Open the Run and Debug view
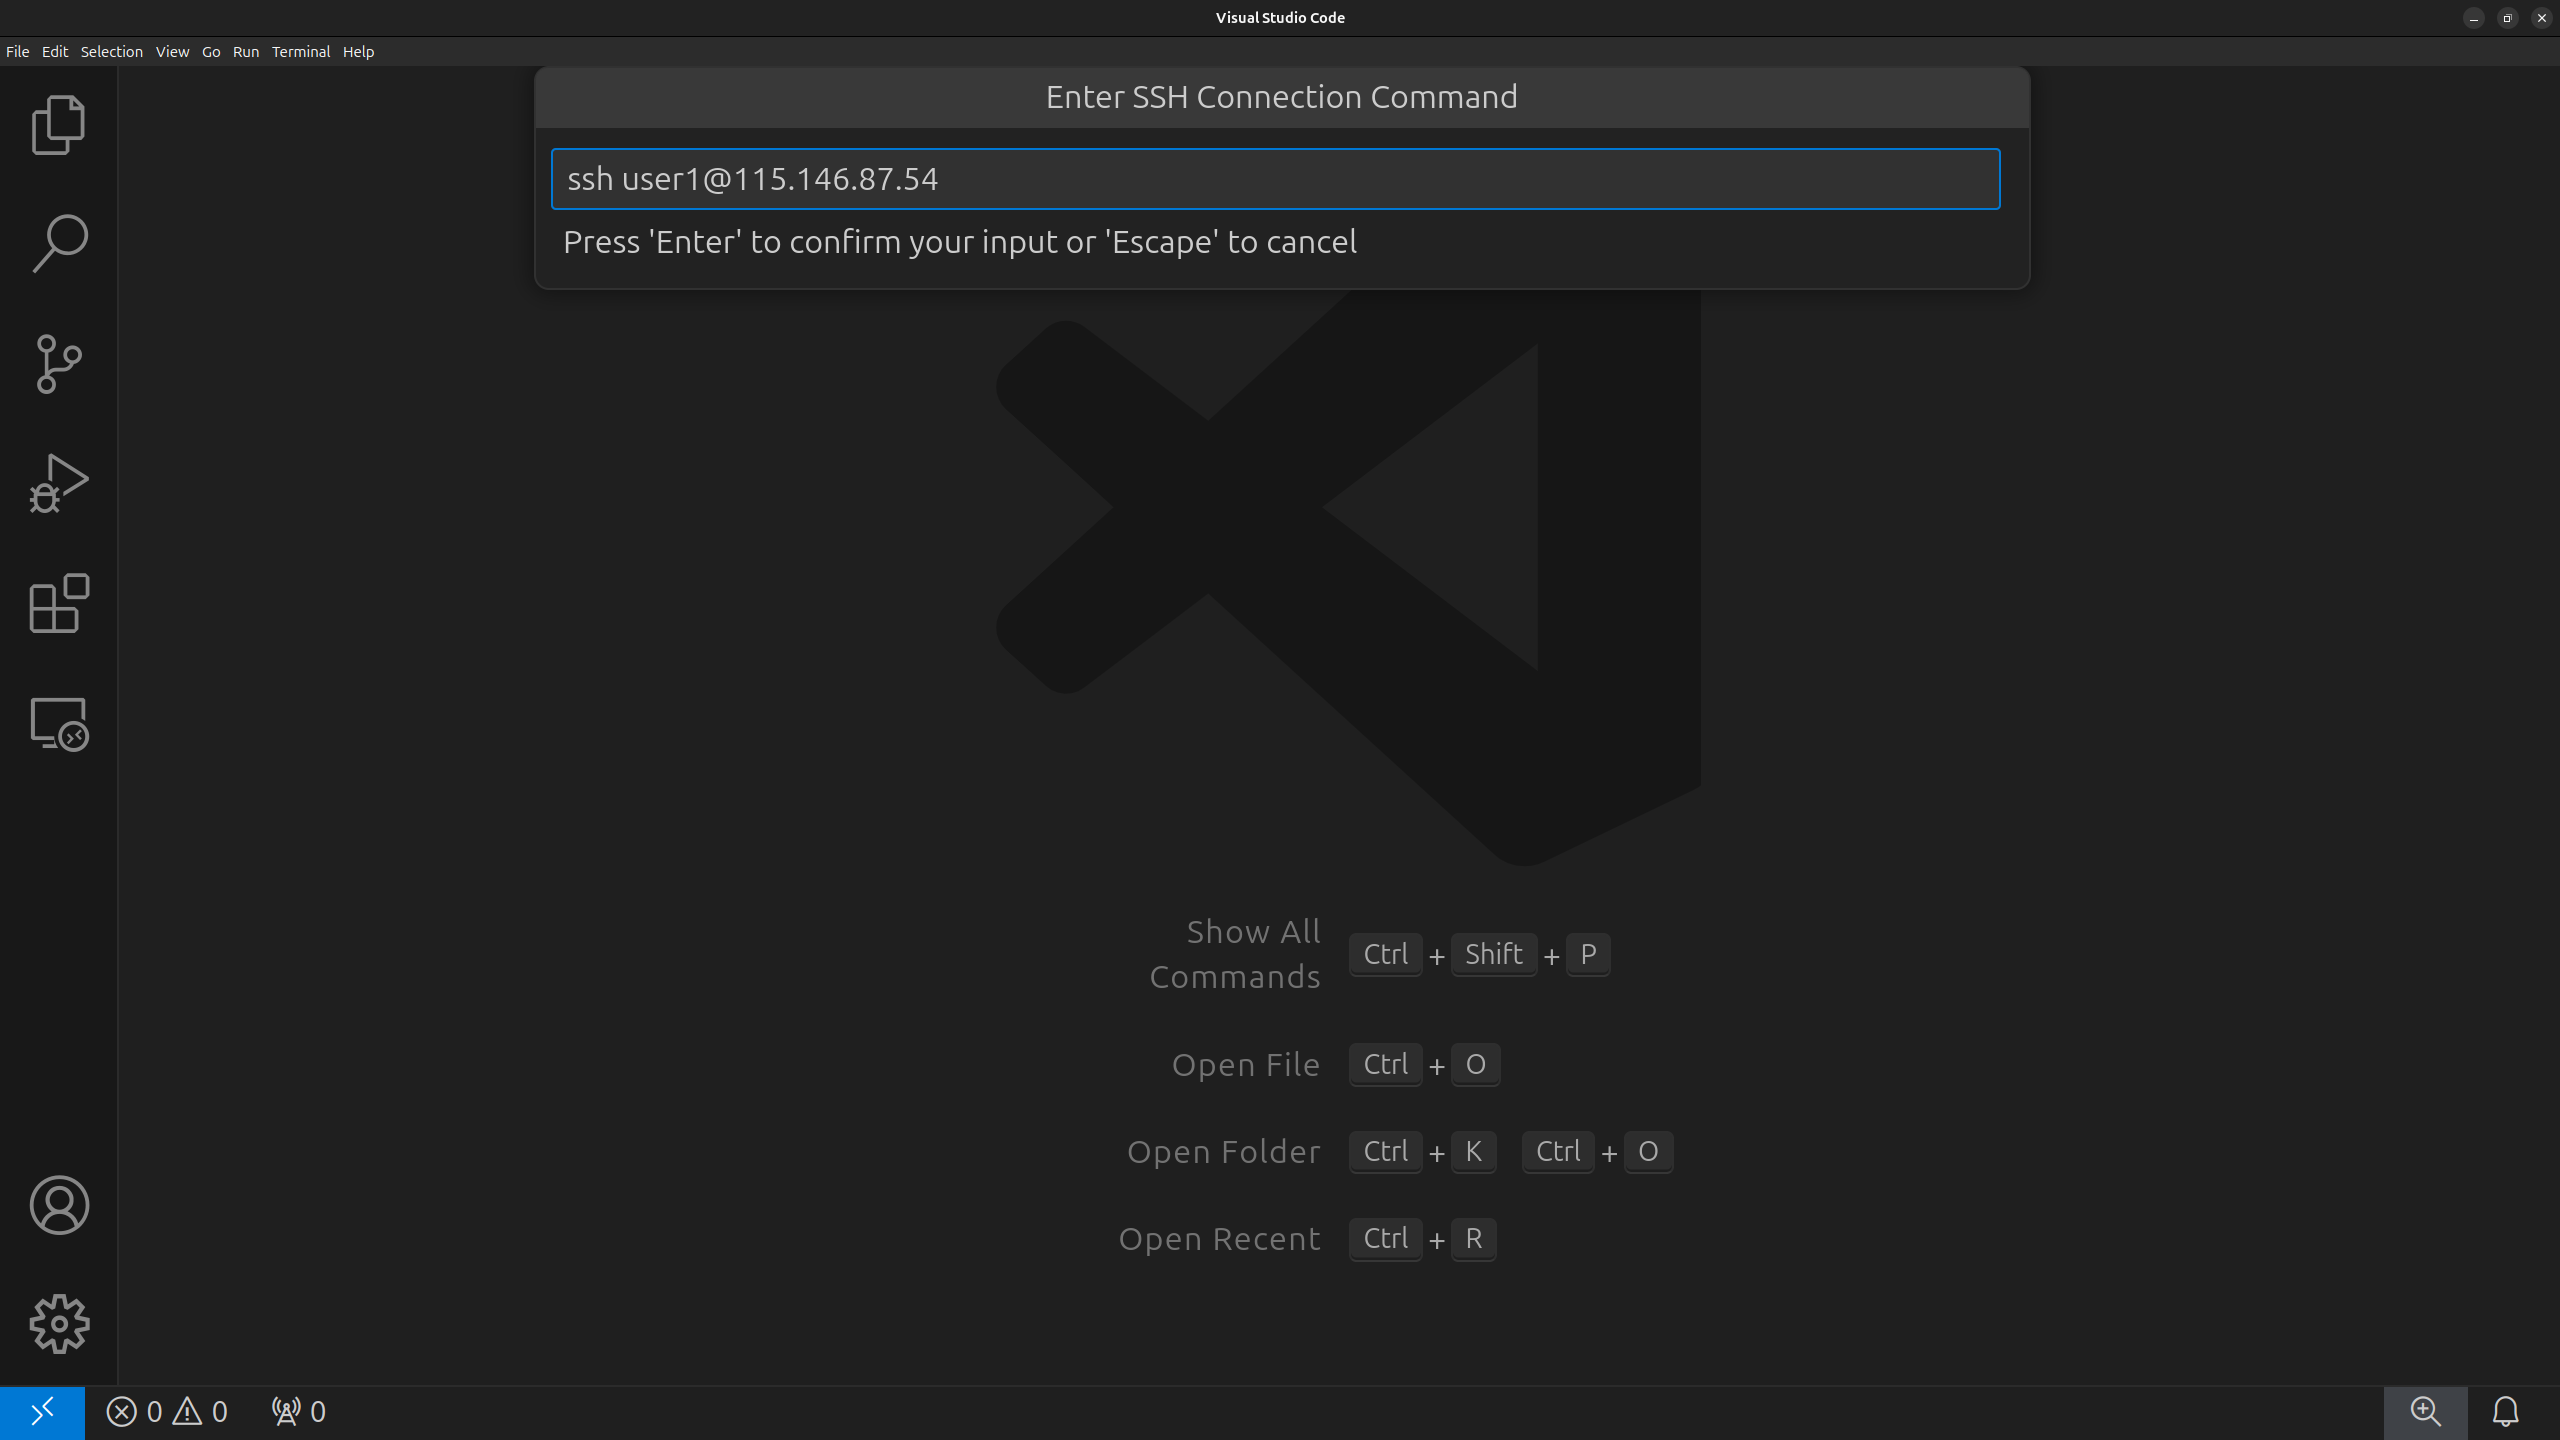Image resolution: width=2560 pixels, height=1440 pixels. [x=59, y=484]
